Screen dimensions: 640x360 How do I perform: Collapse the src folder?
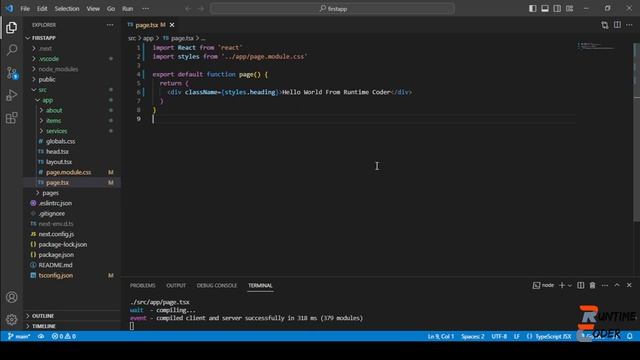(72, 89)
